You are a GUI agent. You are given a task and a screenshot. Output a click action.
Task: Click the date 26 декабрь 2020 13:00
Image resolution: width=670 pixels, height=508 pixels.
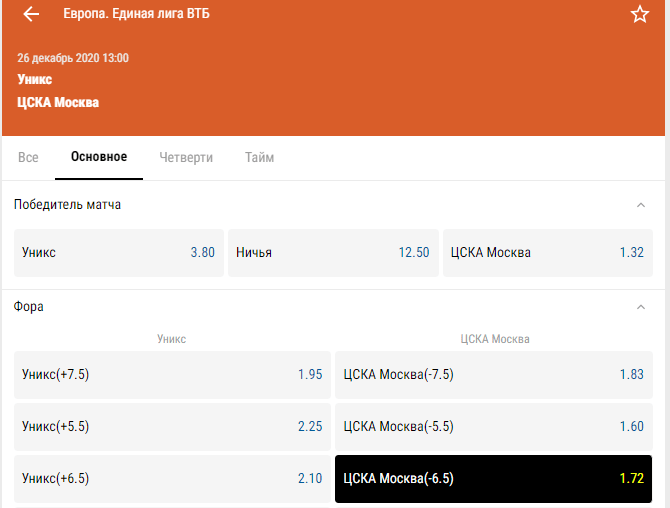(x=73, y=58)
